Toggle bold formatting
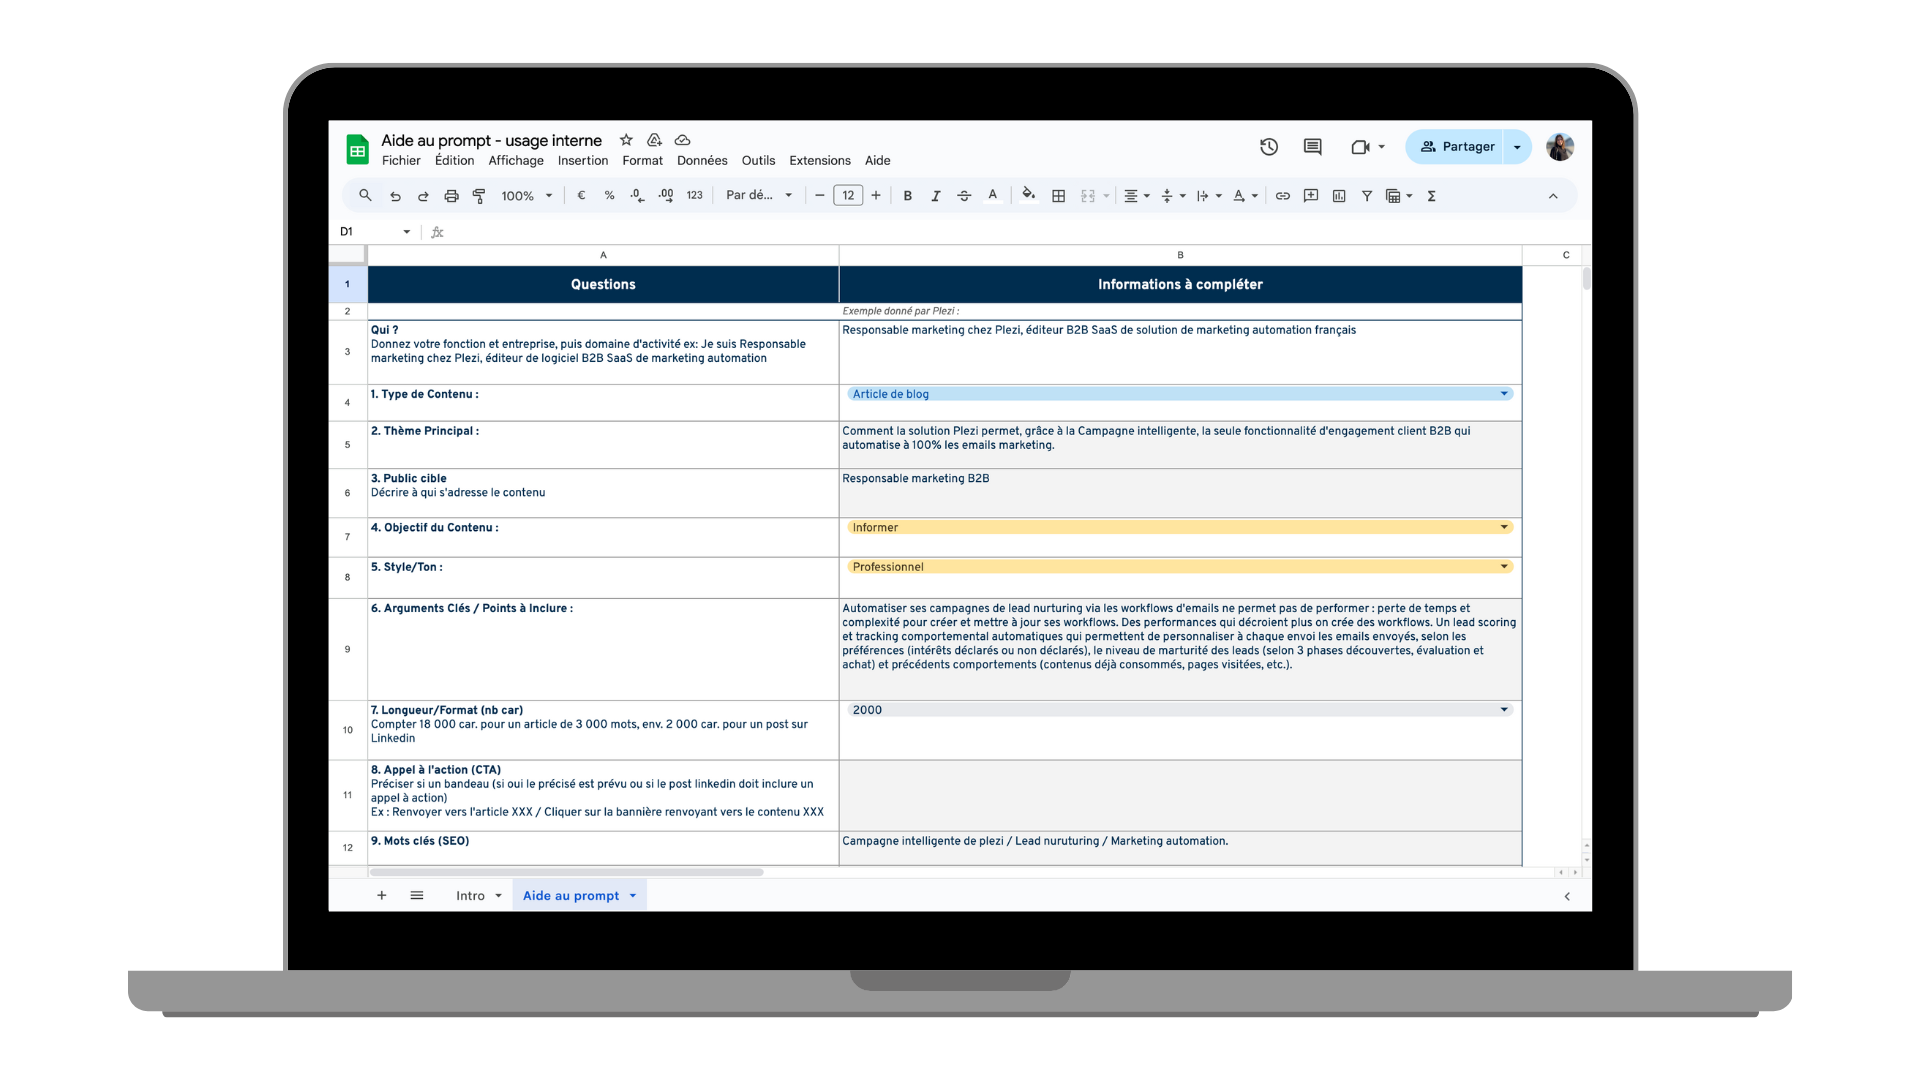Screen dimensions: 1920x1080 (x=908, y=196)
